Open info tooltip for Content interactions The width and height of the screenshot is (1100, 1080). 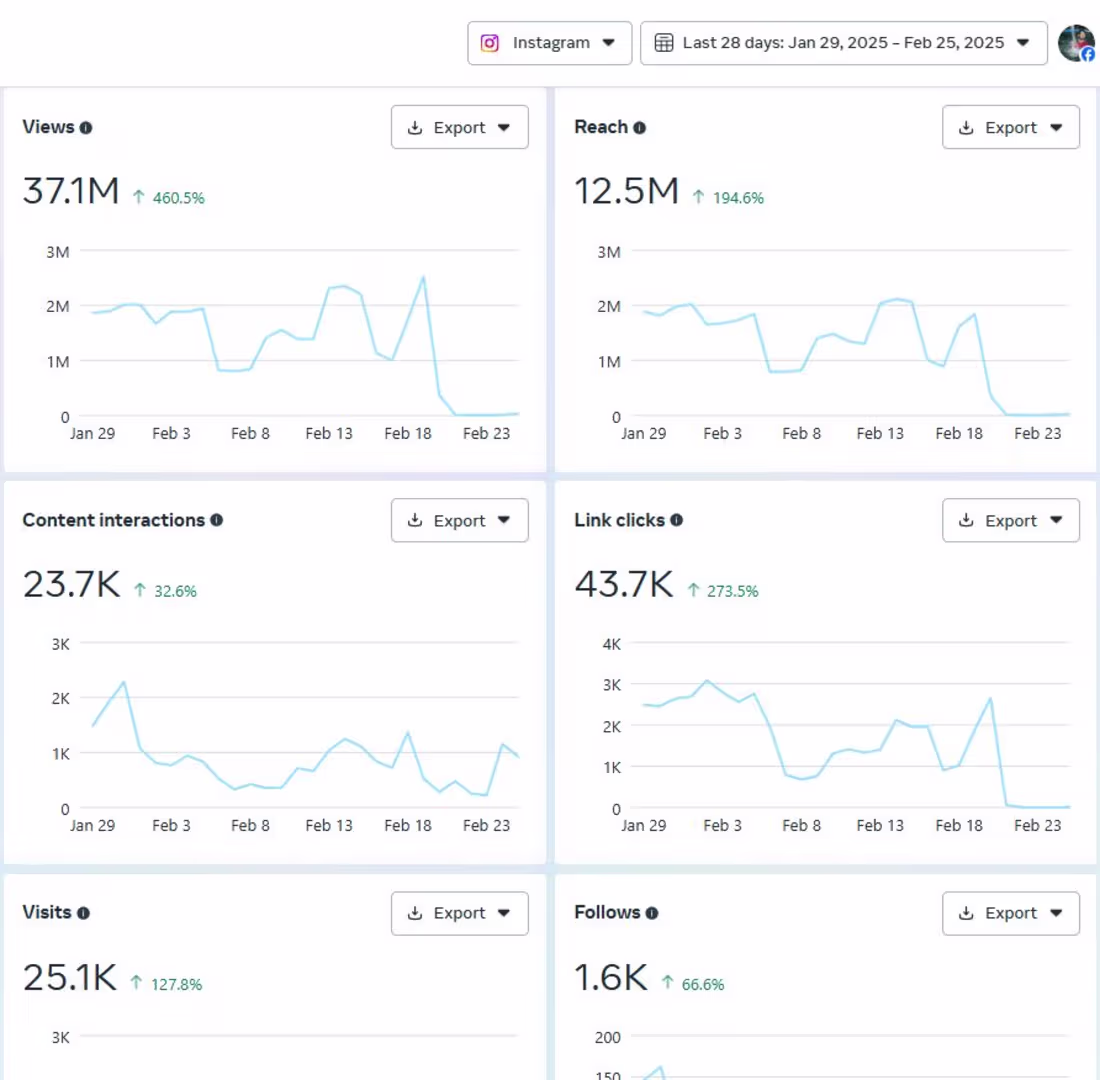pos(217,520)
